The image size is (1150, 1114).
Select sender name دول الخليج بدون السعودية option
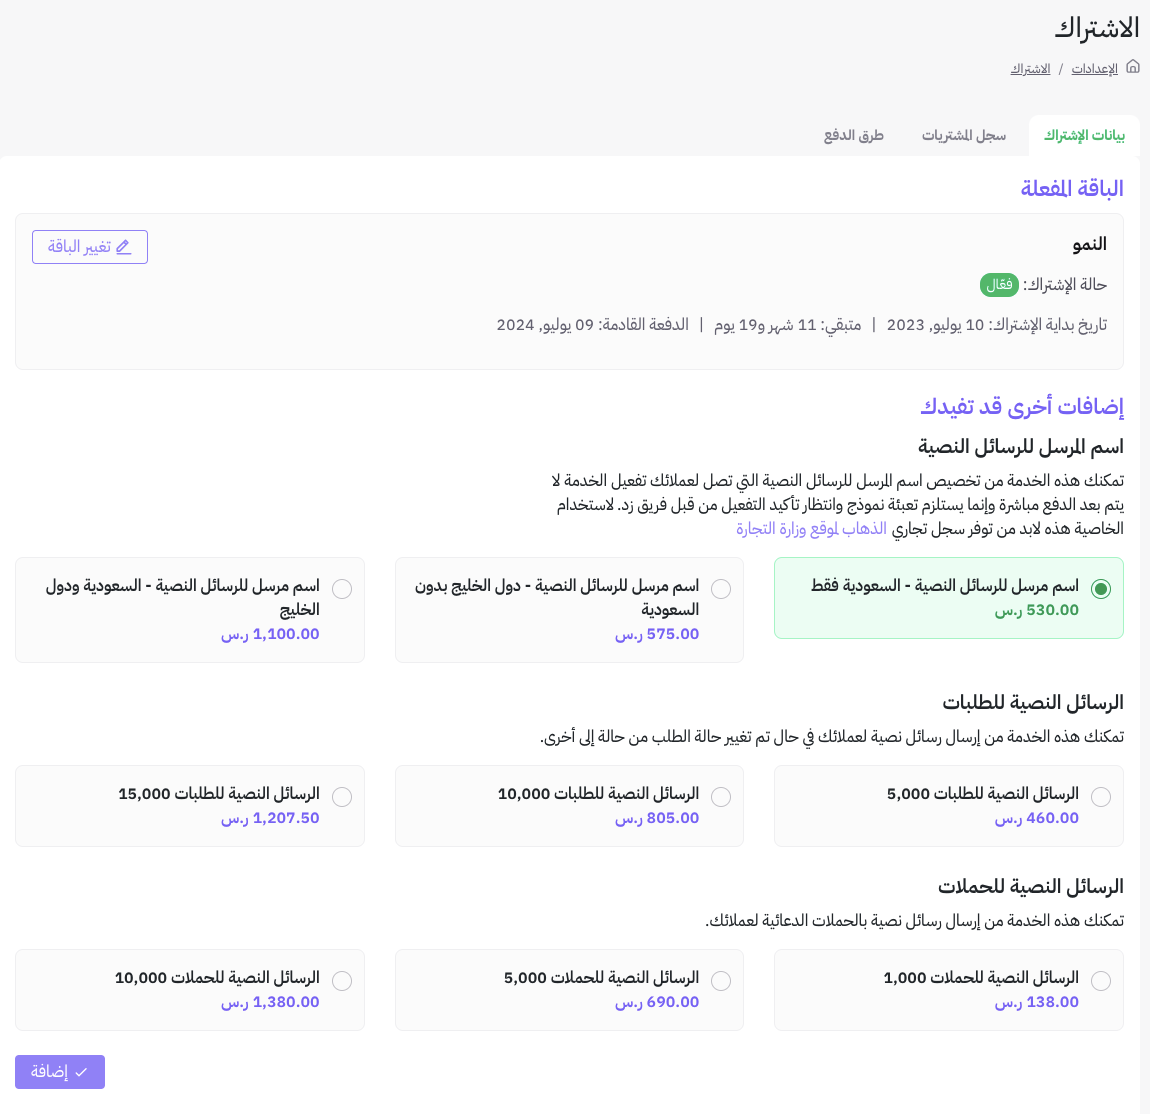pos(721,589)
